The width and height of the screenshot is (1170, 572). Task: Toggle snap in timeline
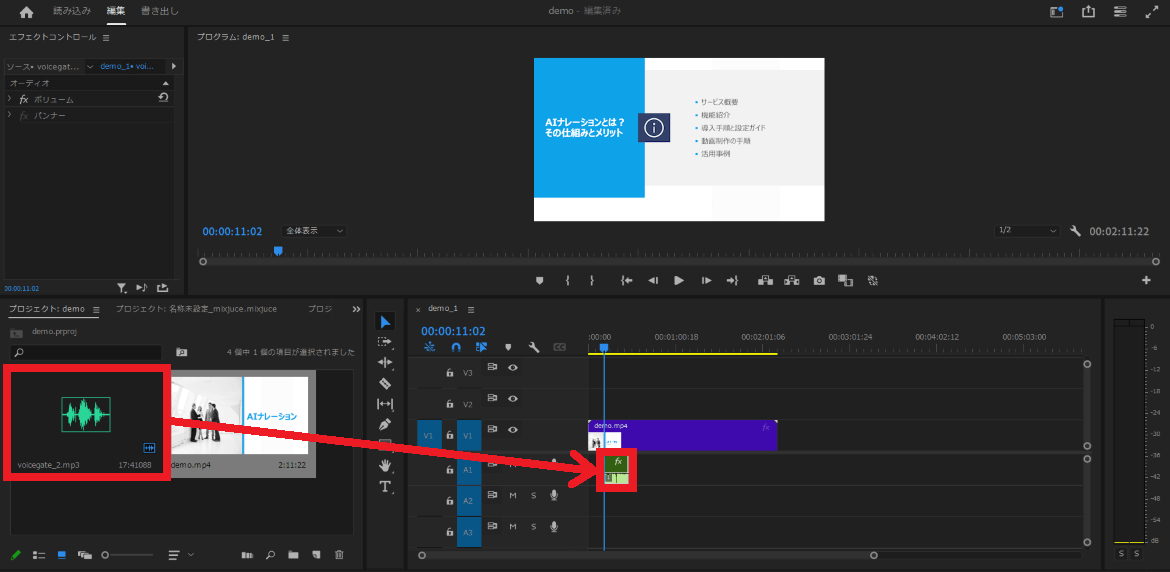tap(456, 348)
